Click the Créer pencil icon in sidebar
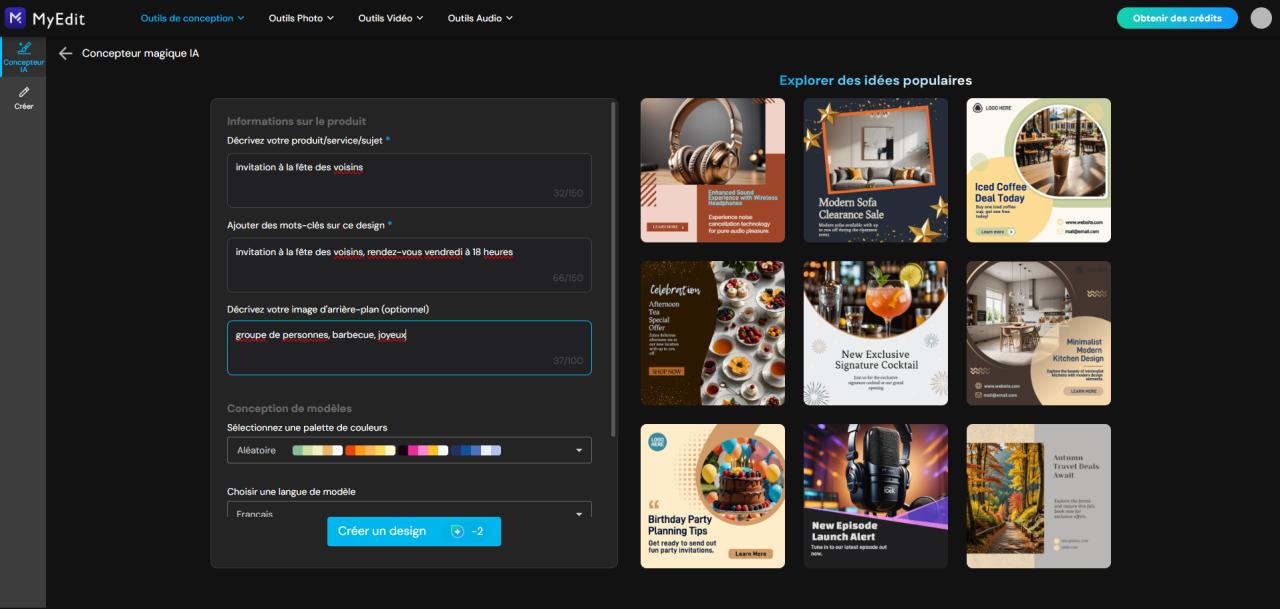 24,94
